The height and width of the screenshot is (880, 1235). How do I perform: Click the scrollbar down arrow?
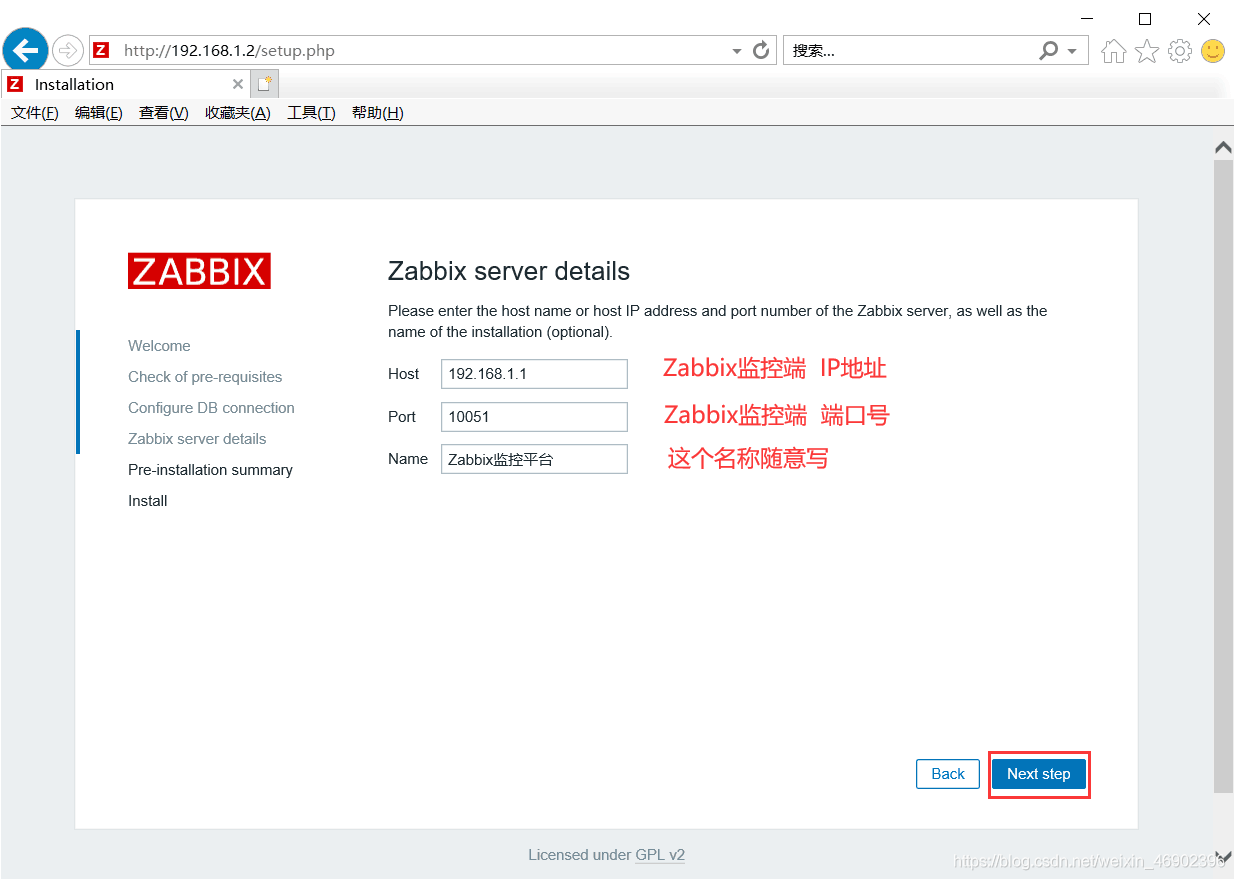click(1223, 857)
